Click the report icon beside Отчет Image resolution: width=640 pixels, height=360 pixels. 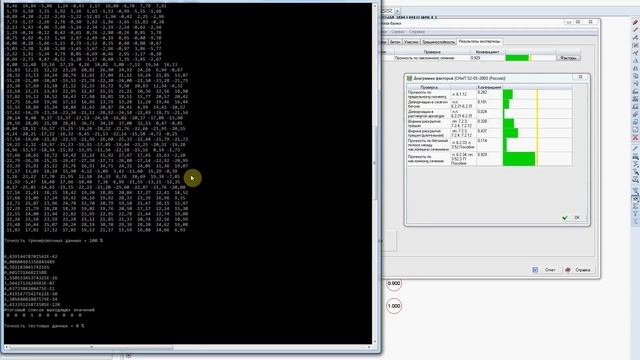point(535,270)
